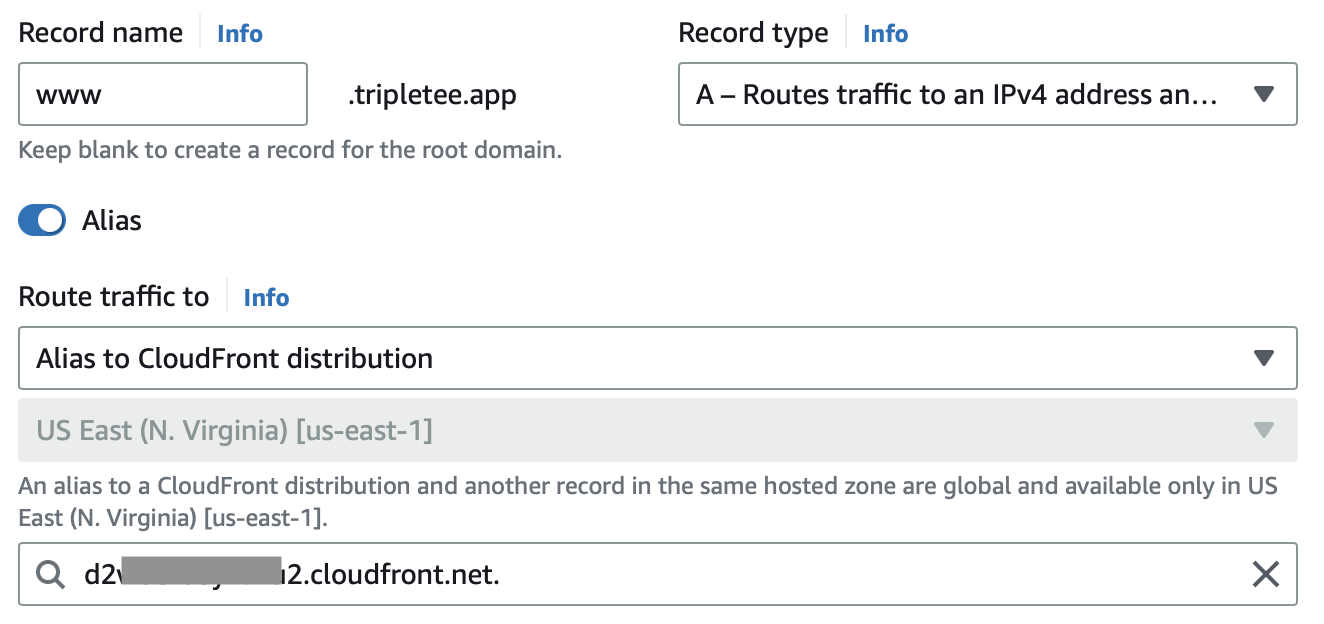Viewport: 1324px width, 624px height.
Task: Click the "Record name" field label
Action: coord(101,33)
